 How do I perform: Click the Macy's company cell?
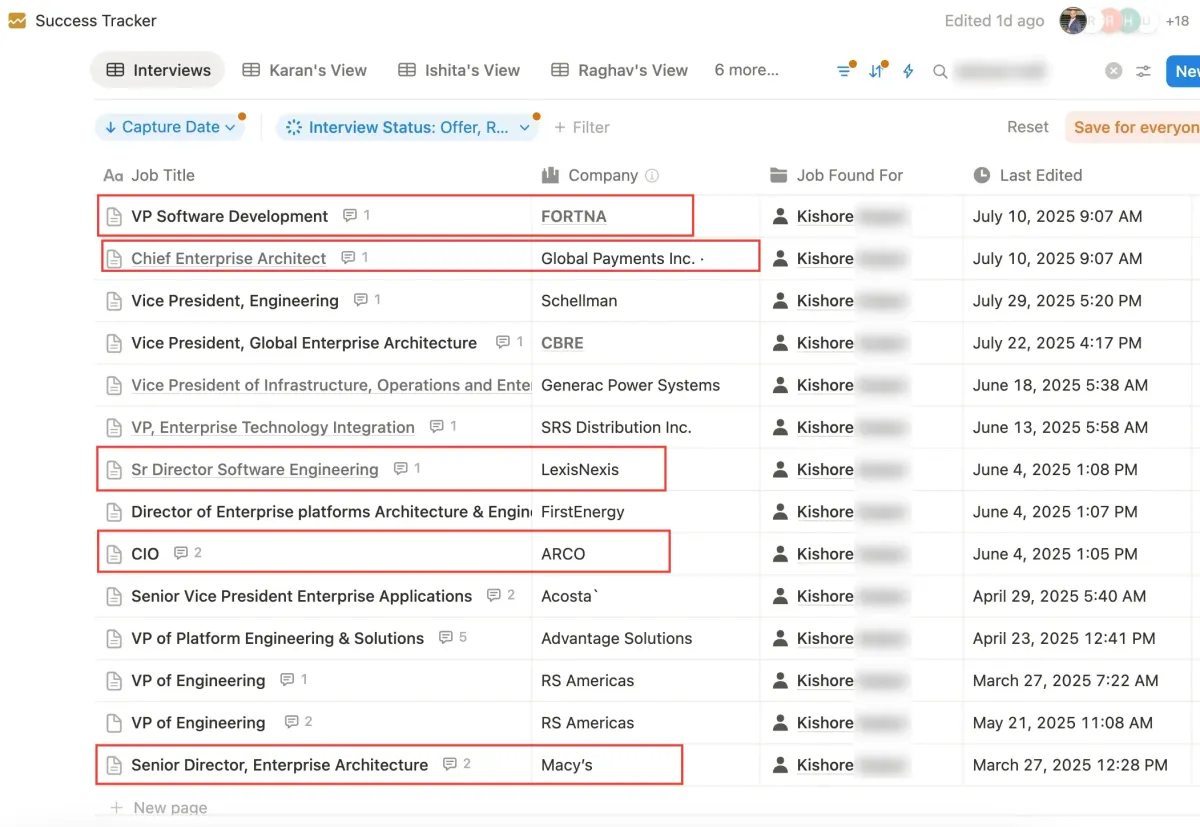[x=567, y=765]
